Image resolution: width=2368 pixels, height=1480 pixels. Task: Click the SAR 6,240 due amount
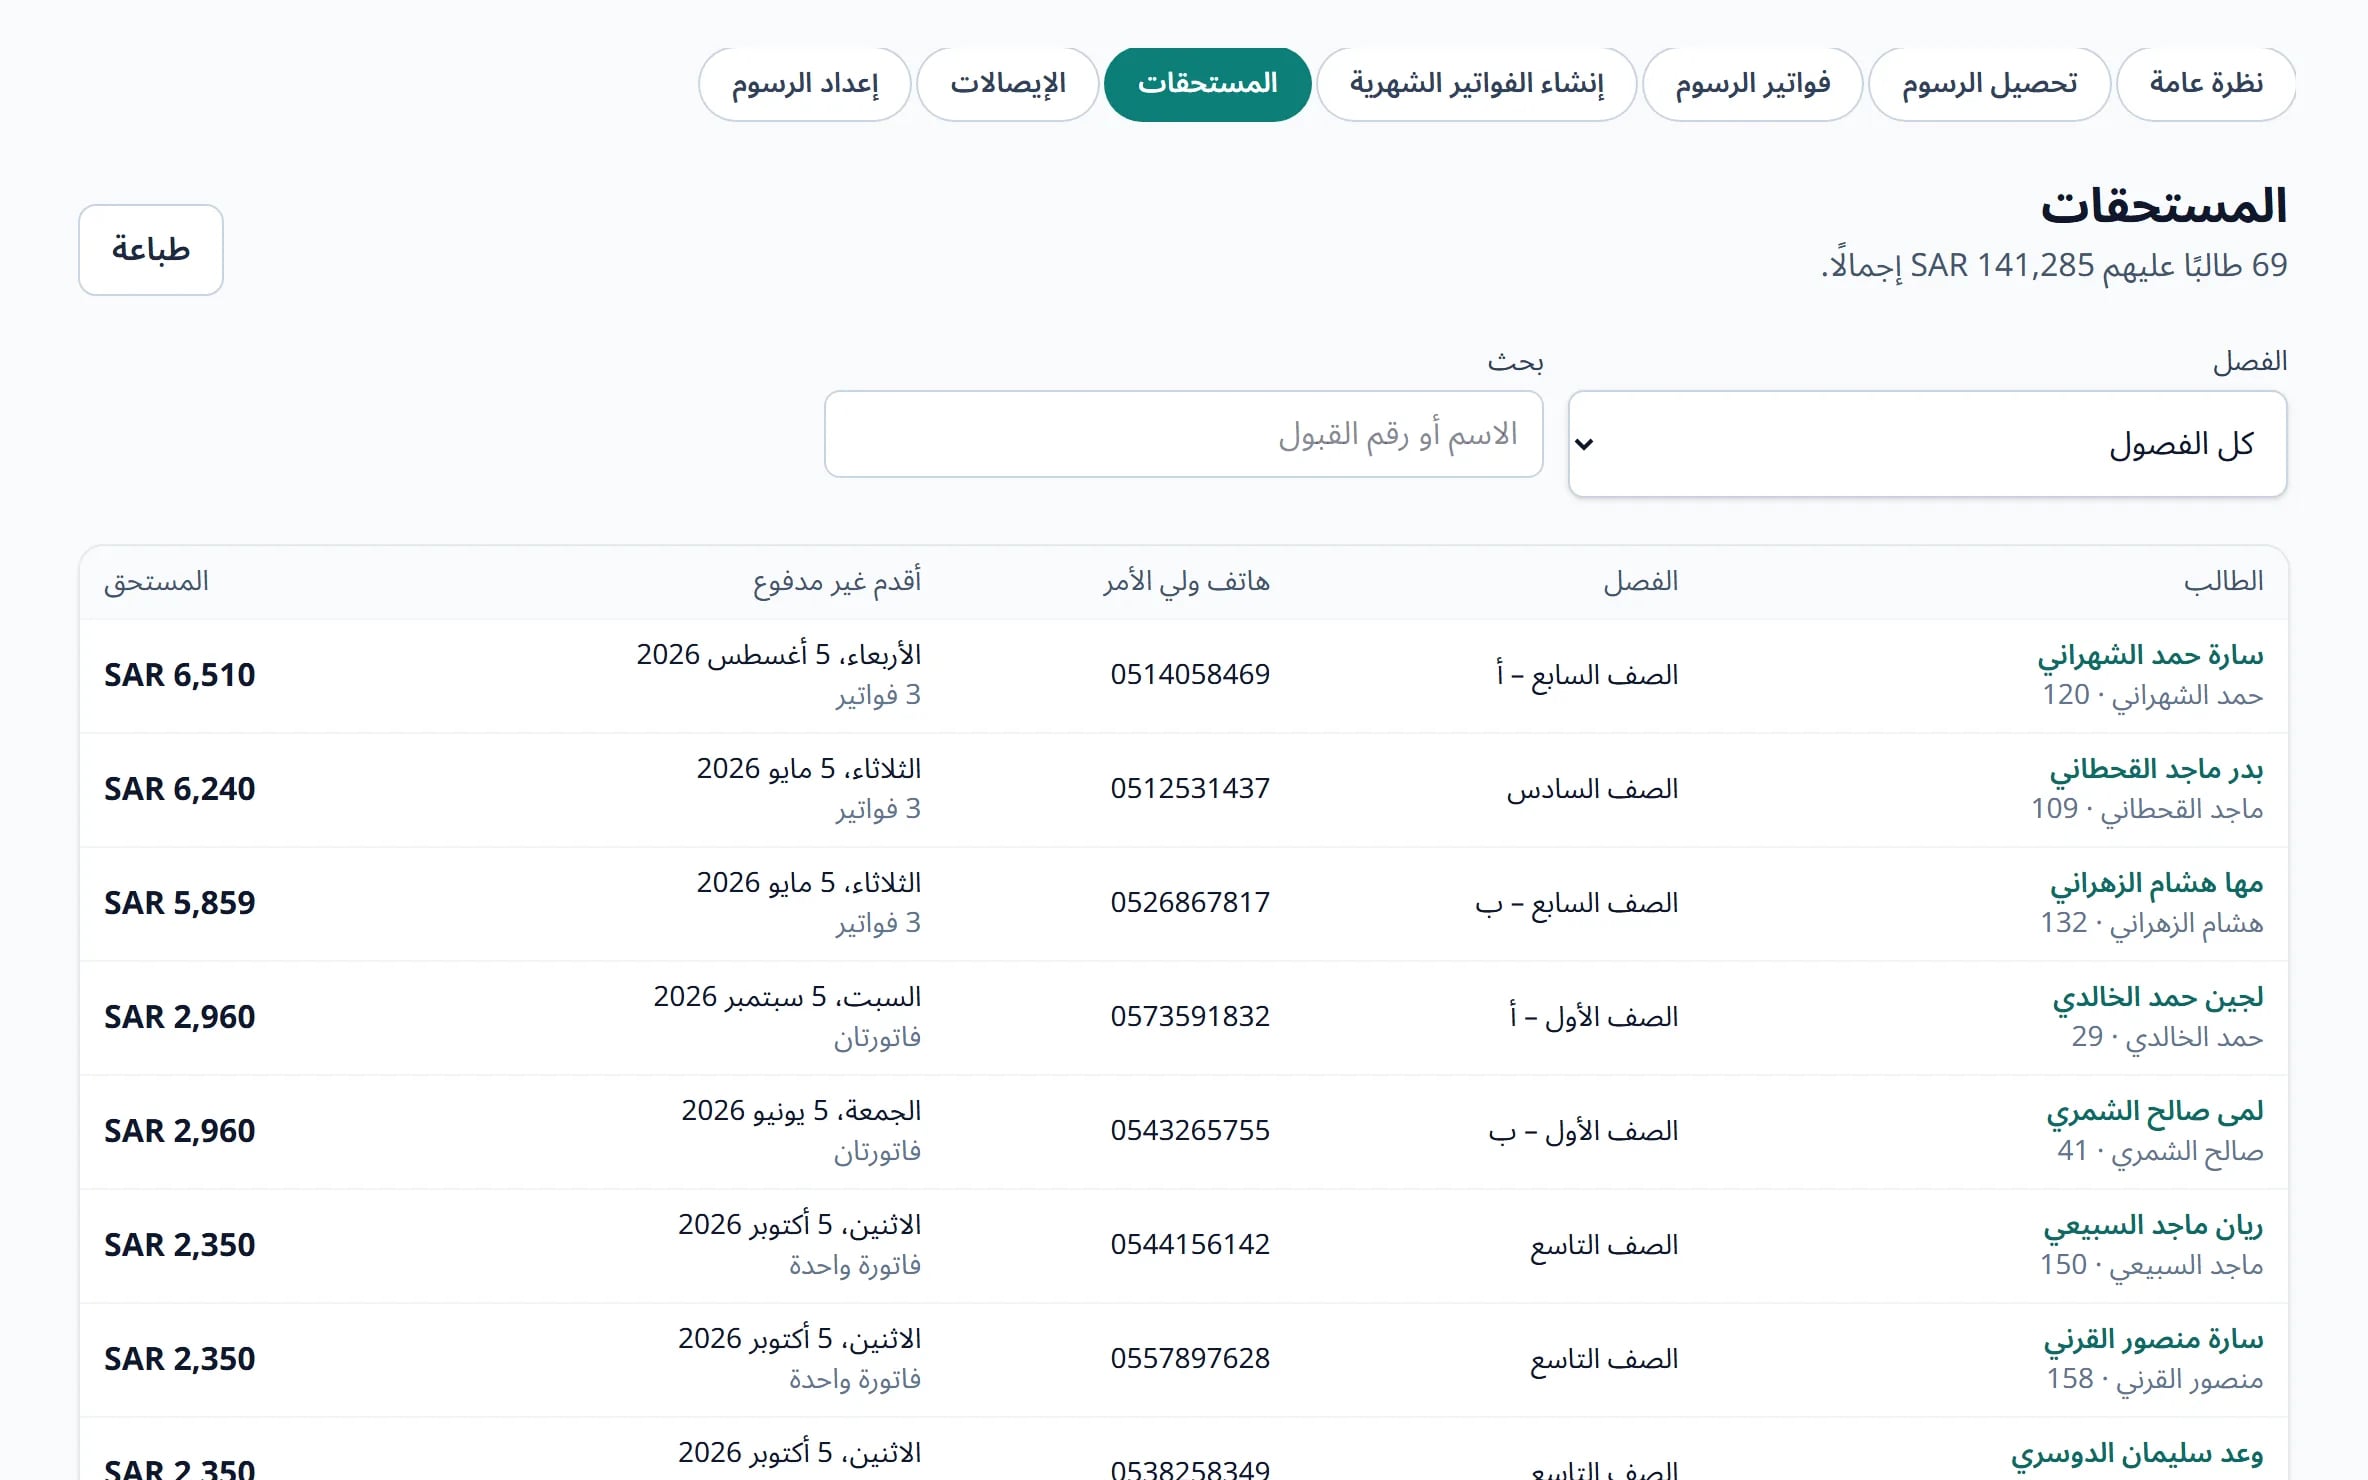click(180, 790)
